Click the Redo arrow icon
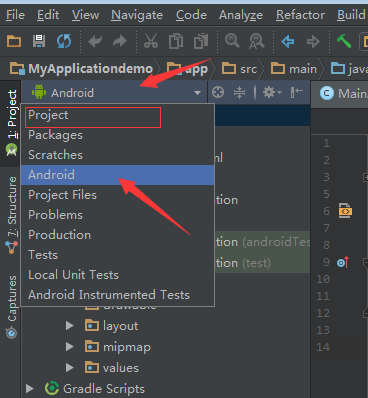Screen dimensions: 368x398 [x=120, y=41]
